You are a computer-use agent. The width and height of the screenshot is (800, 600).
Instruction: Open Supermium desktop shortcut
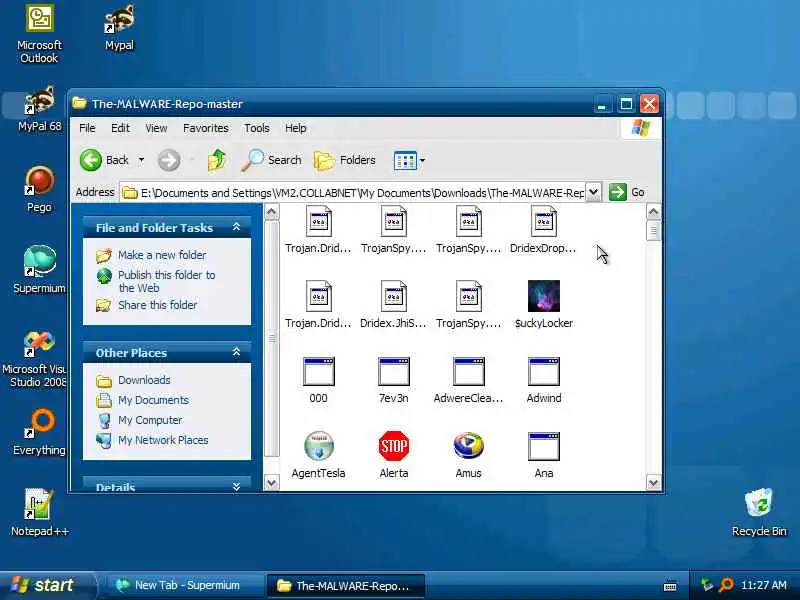pyautogui.click(x=39, y=270)
